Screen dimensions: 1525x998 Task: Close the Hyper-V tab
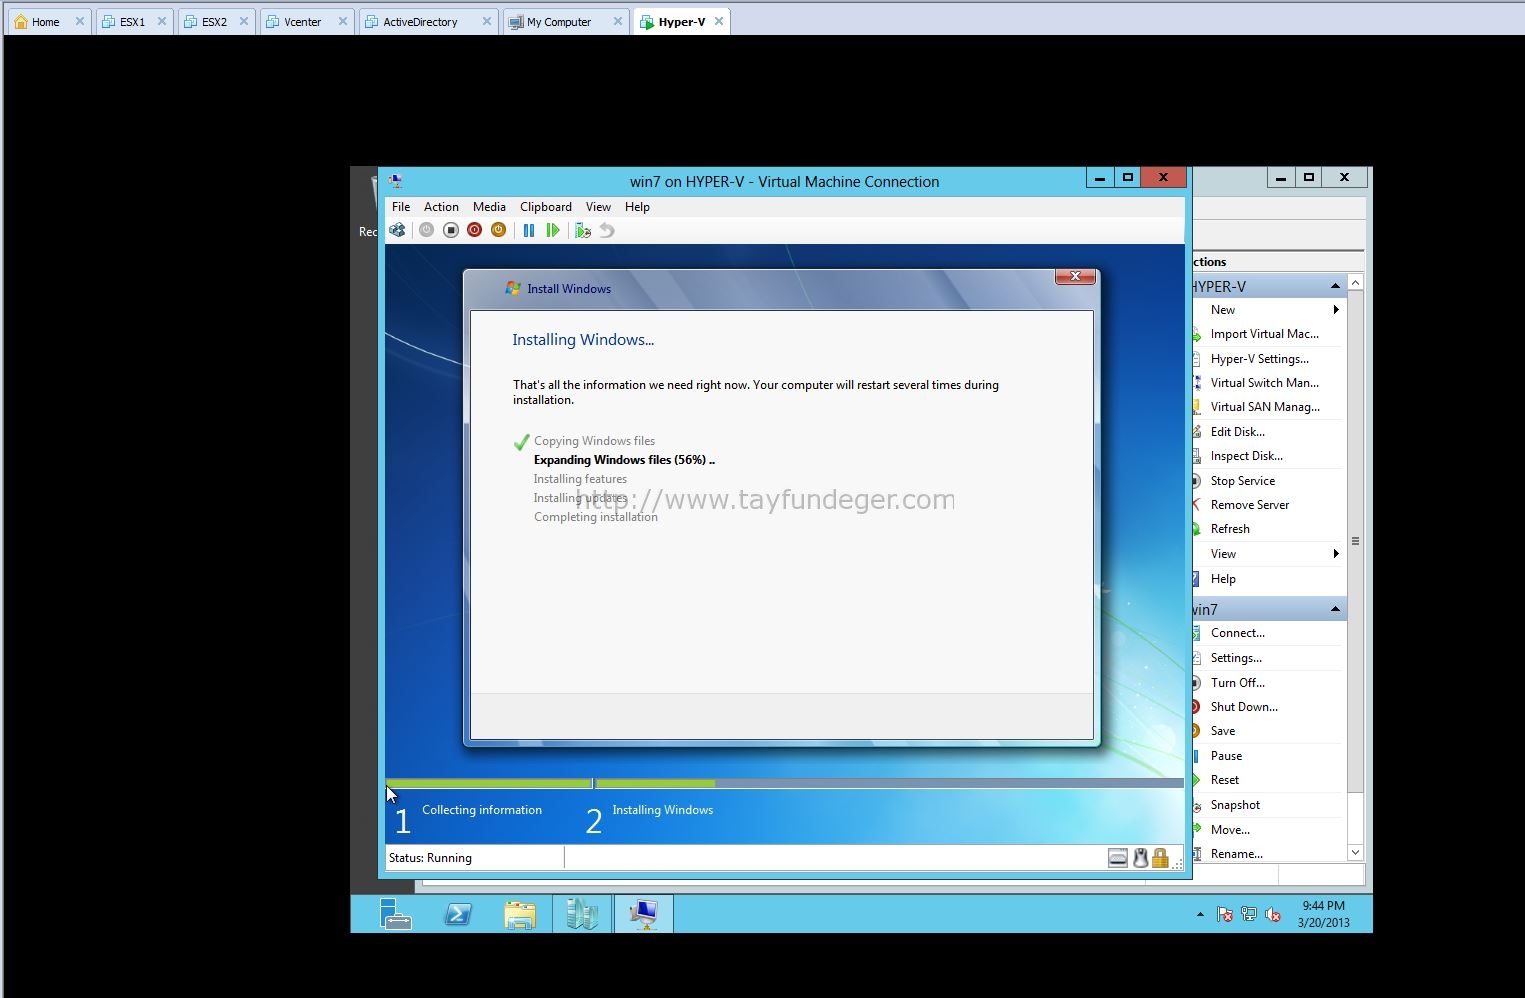pos(719,21)
